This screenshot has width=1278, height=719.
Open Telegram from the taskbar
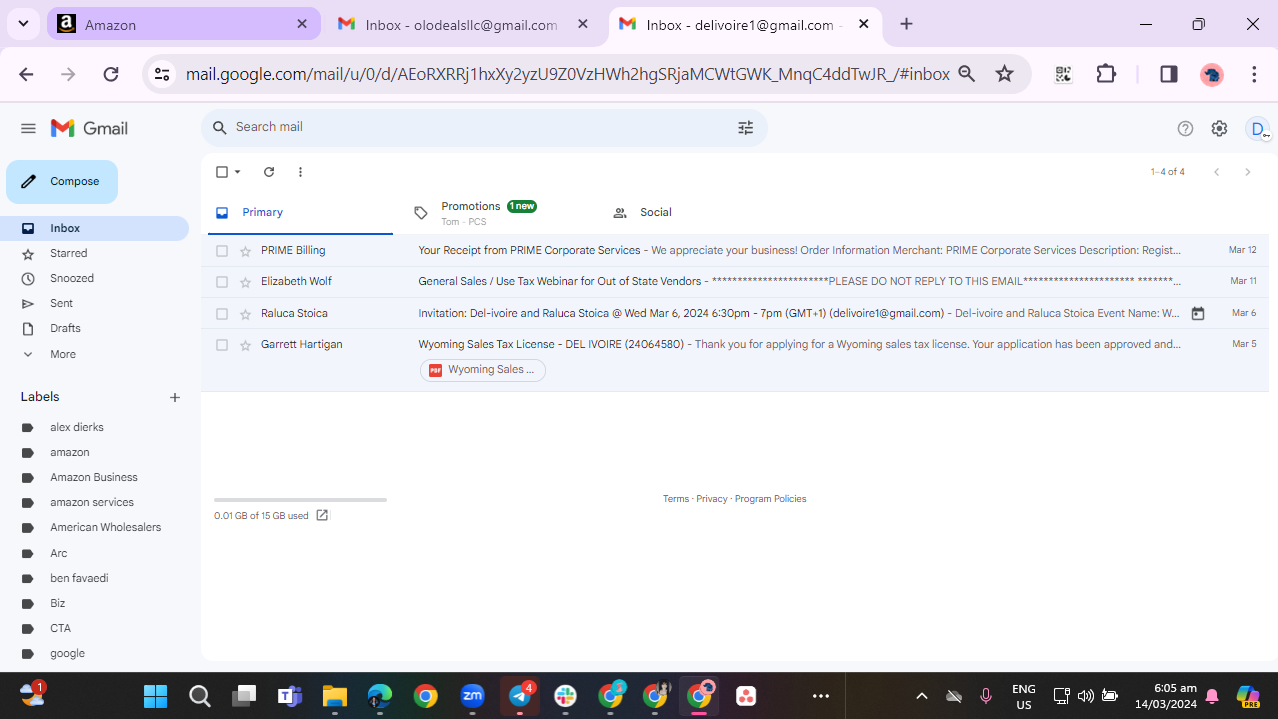pyautogui.click(x=520, y=696)
